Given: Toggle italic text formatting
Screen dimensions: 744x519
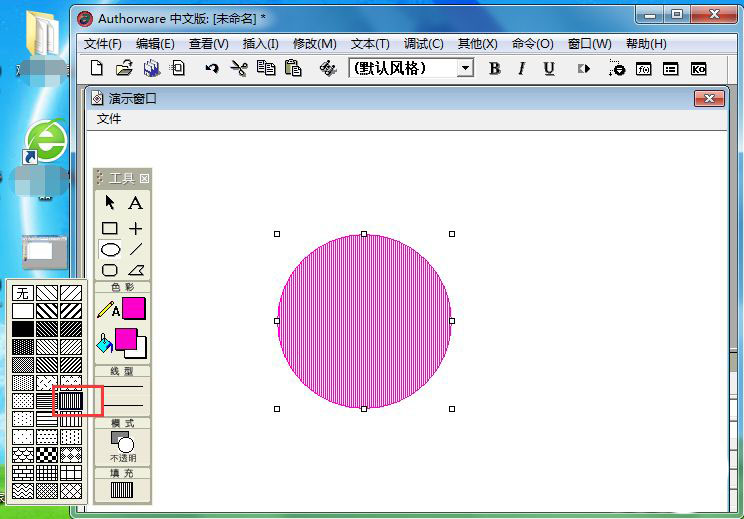Looking at the screenshot, I should [521, 68].
